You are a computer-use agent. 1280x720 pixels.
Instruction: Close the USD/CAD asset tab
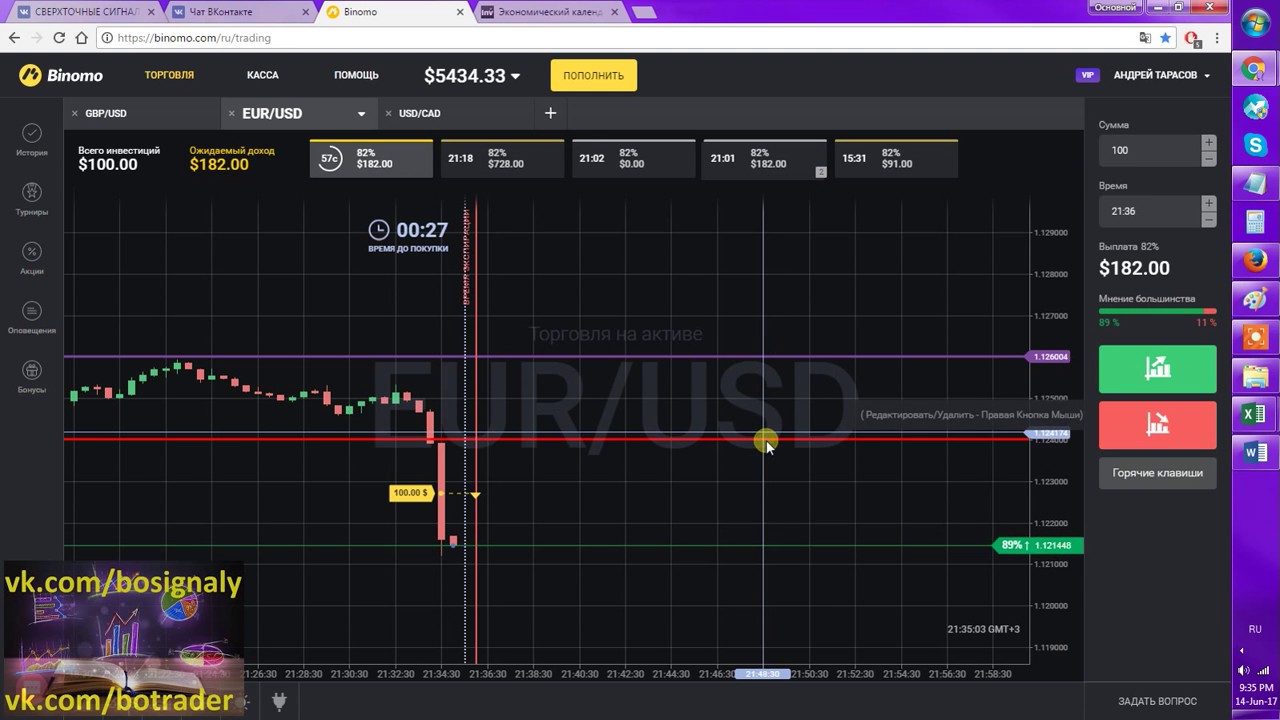pos(388,114)
